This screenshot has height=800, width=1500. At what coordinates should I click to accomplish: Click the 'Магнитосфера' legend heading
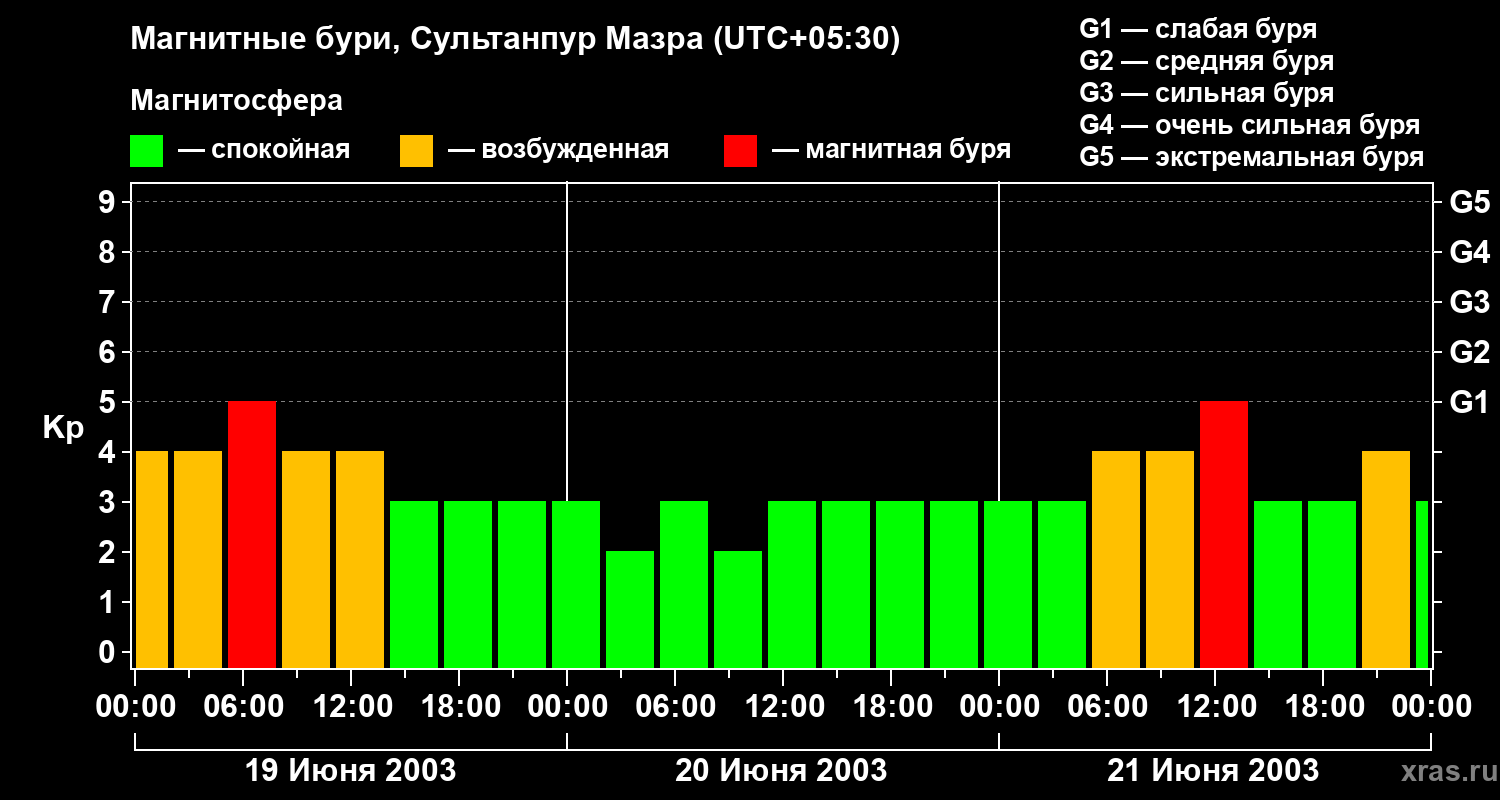[x=237, y=101]
